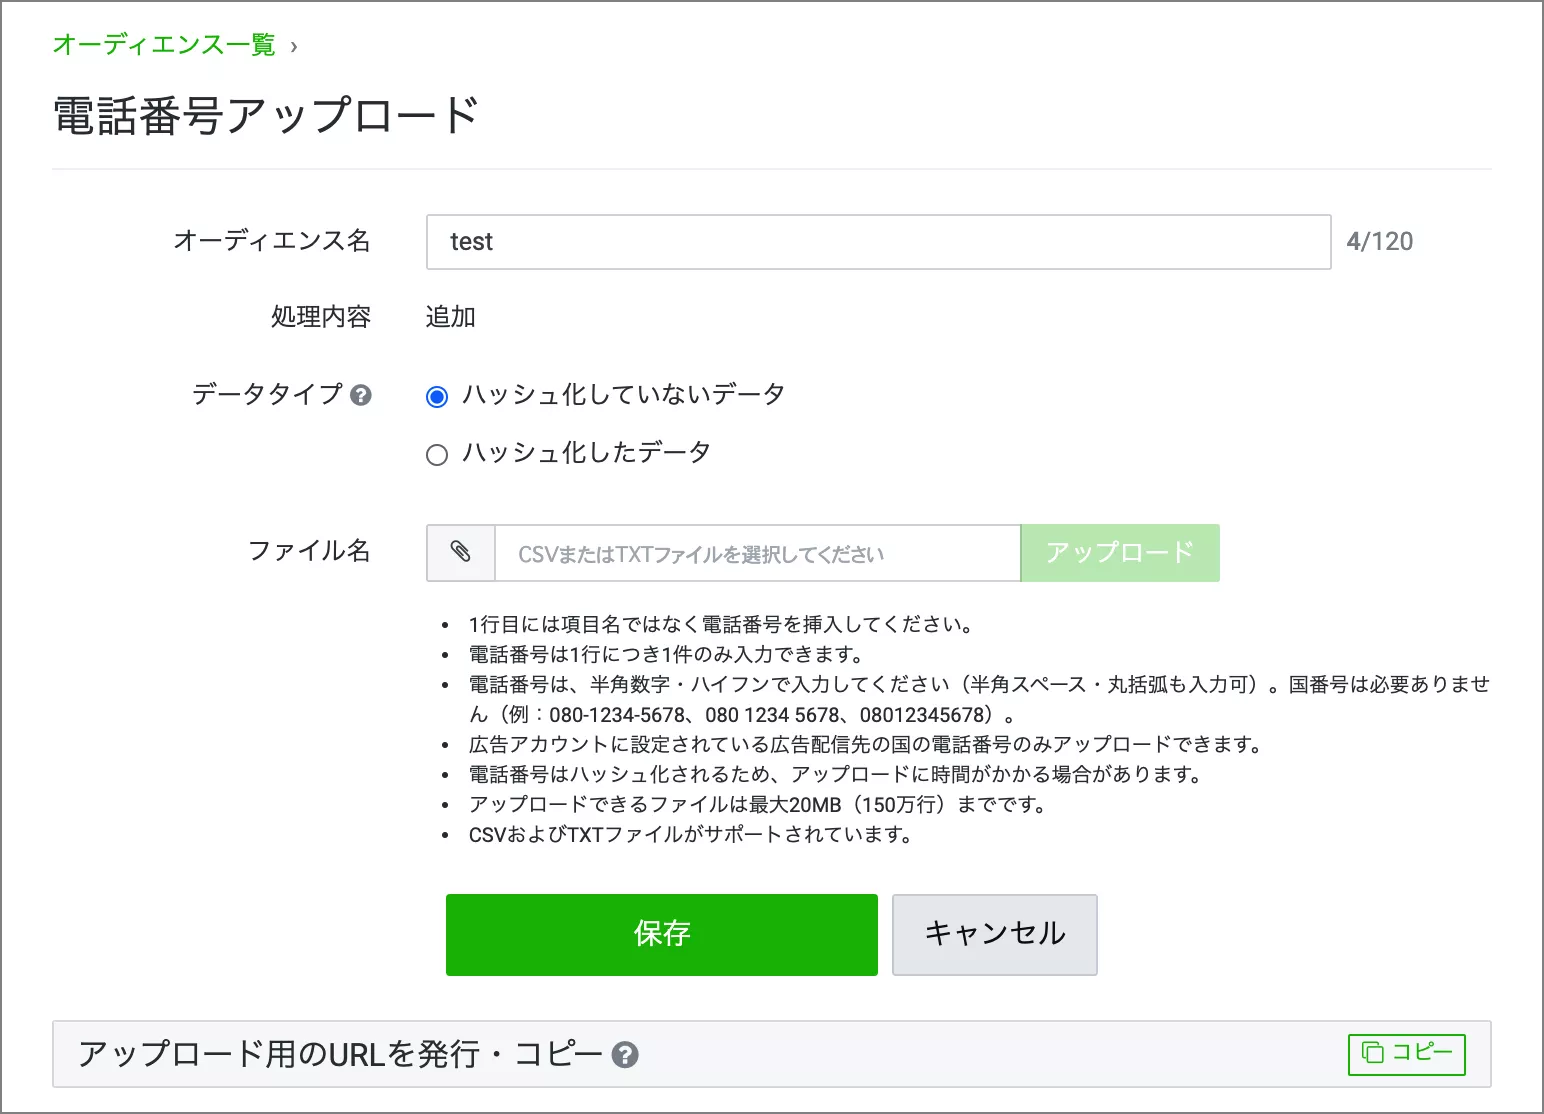Expand the アップロード用のURLを発行・コピー section header

coord(340,1054)
